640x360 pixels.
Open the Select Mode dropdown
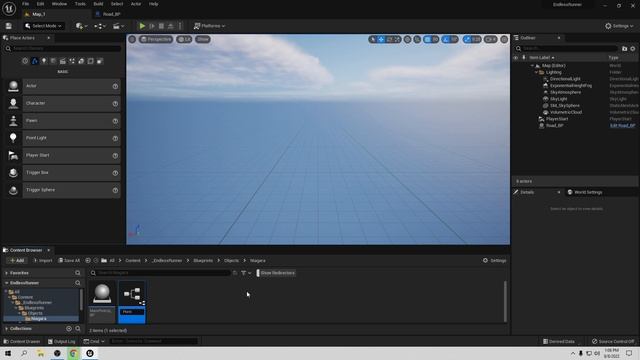43,26
